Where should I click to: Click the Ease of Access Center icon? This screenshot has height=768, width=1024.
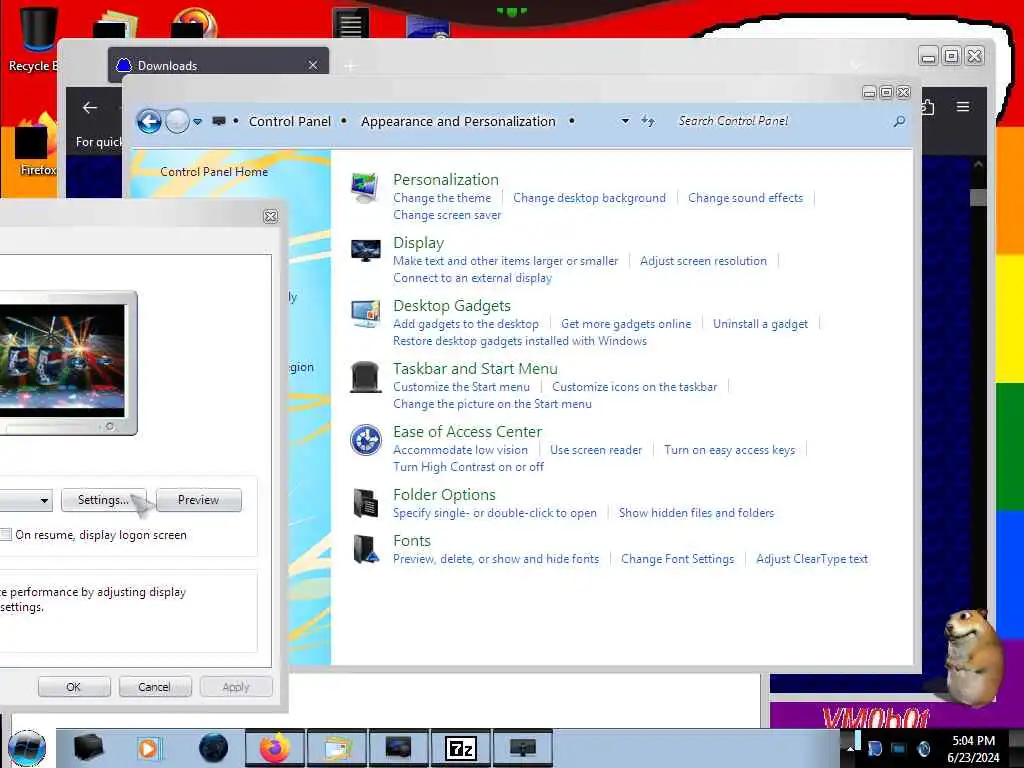[365, 440]
